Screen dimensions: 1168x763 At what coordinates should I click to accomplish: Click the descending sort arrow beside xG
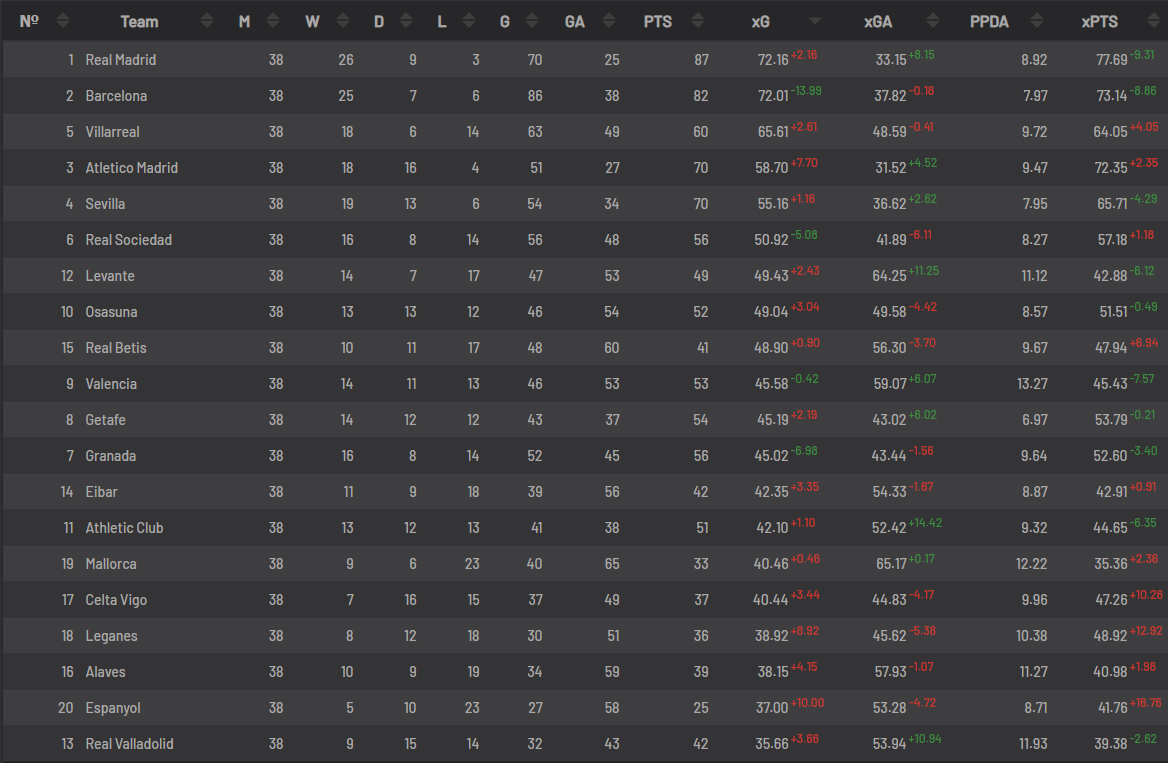[x=815, y=21]
